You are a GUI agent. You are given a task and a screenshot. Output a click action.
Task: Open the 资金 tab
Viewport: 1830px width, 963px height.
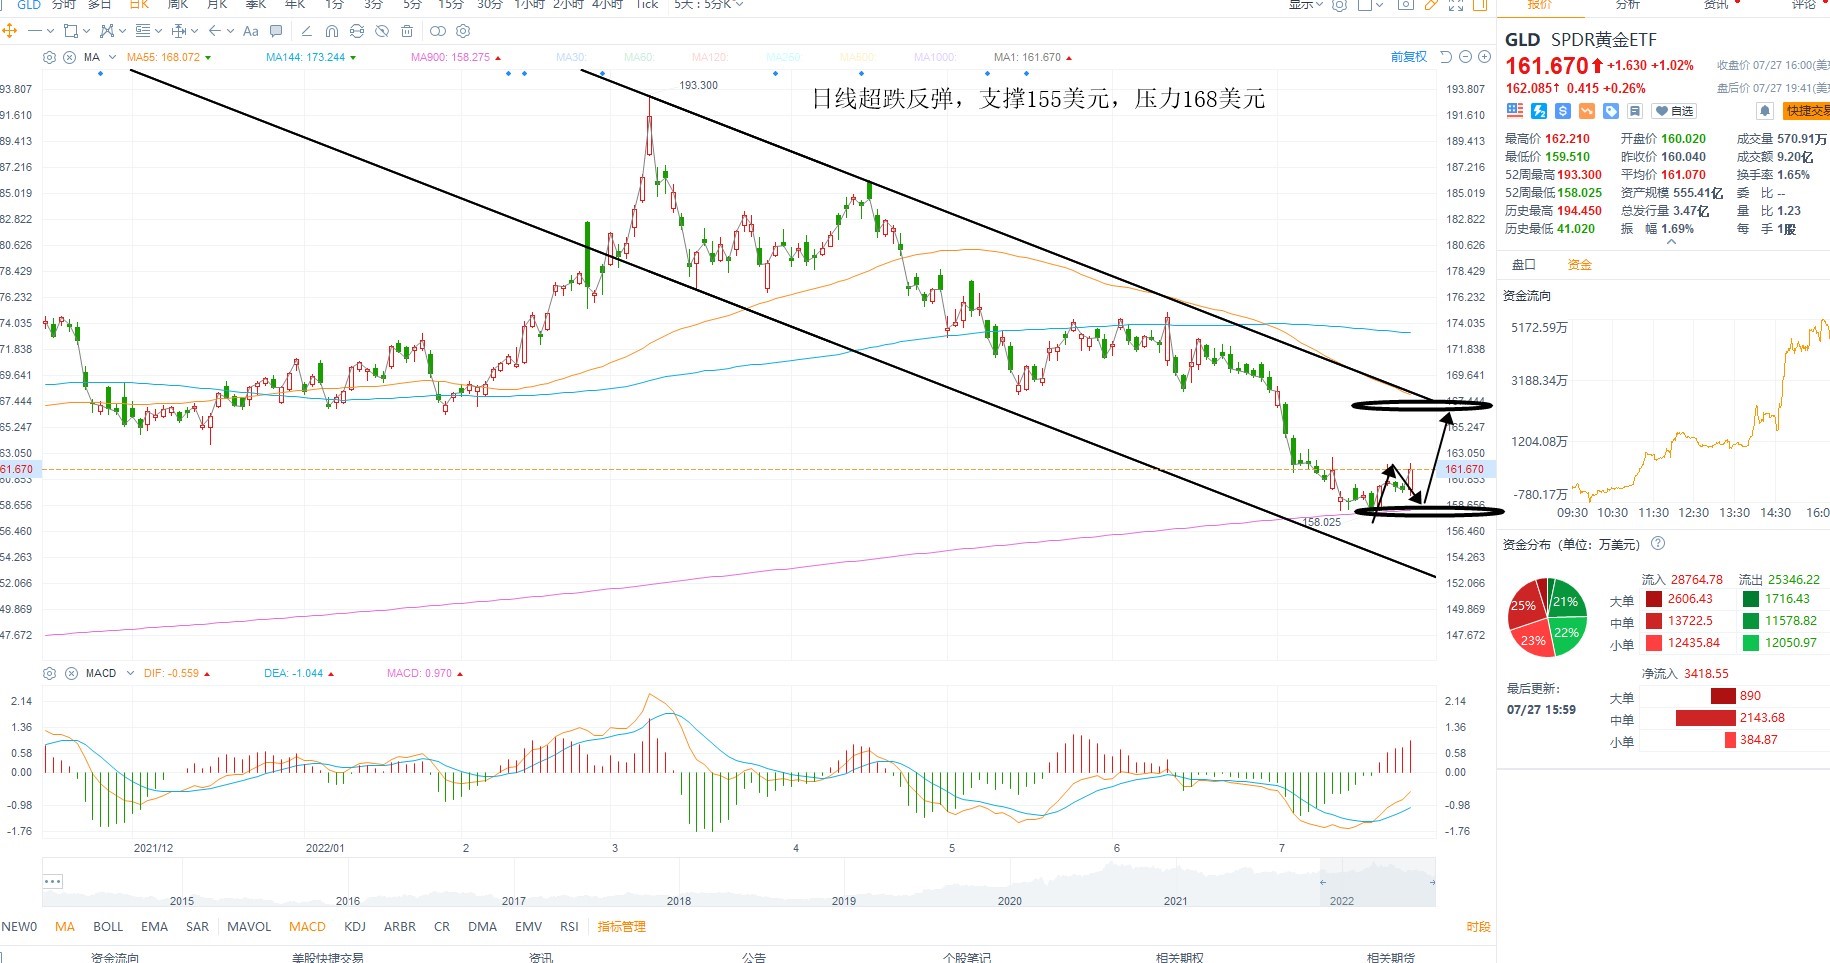(1580, 265)
